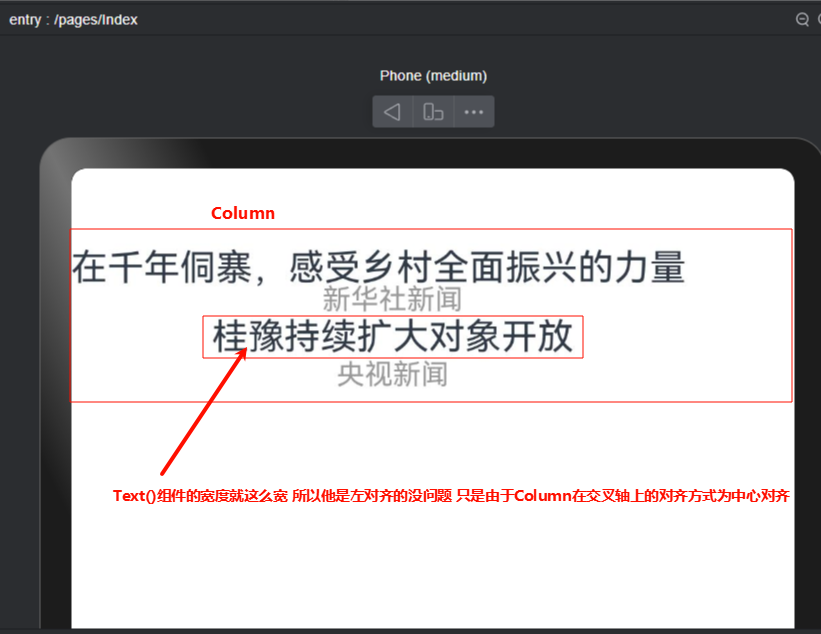The image size is (821, 634).
Task: Click the entry : /pages/Index path text
Action: pyautogui.click(x=74, y=20)
